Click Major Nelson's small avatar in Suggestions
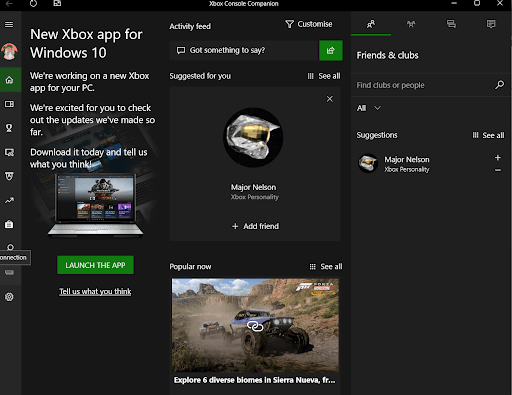Image resolution: width=512 pixels, height=395 pixels. click(x=368, y=163)
